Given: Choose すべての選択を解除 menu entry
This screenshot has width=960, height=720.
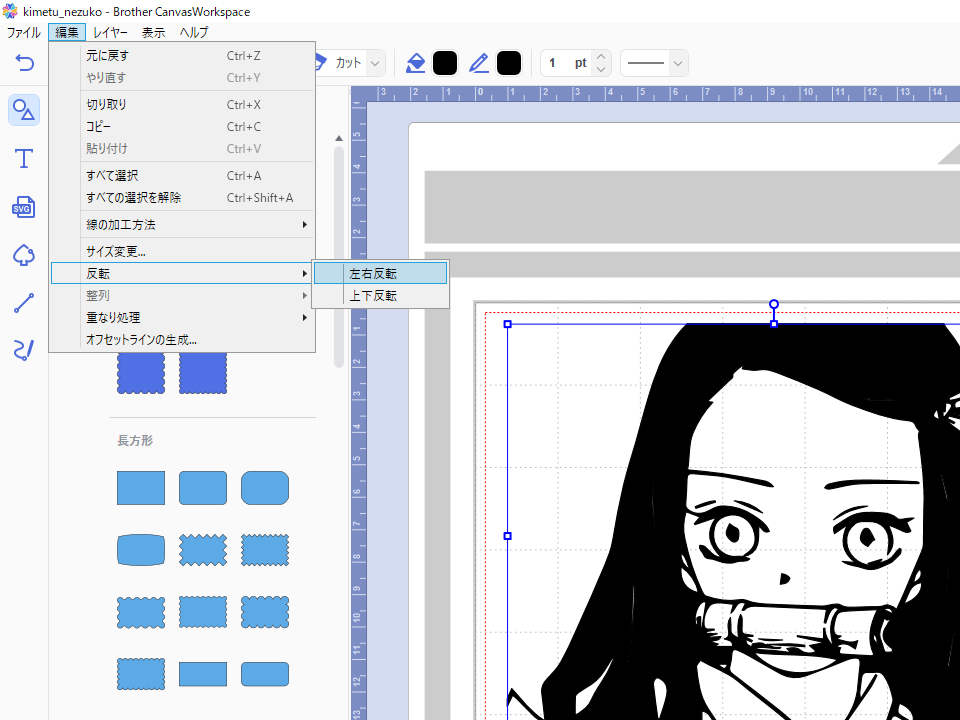Looking at the screenshot, I should [x=182, y=198].
